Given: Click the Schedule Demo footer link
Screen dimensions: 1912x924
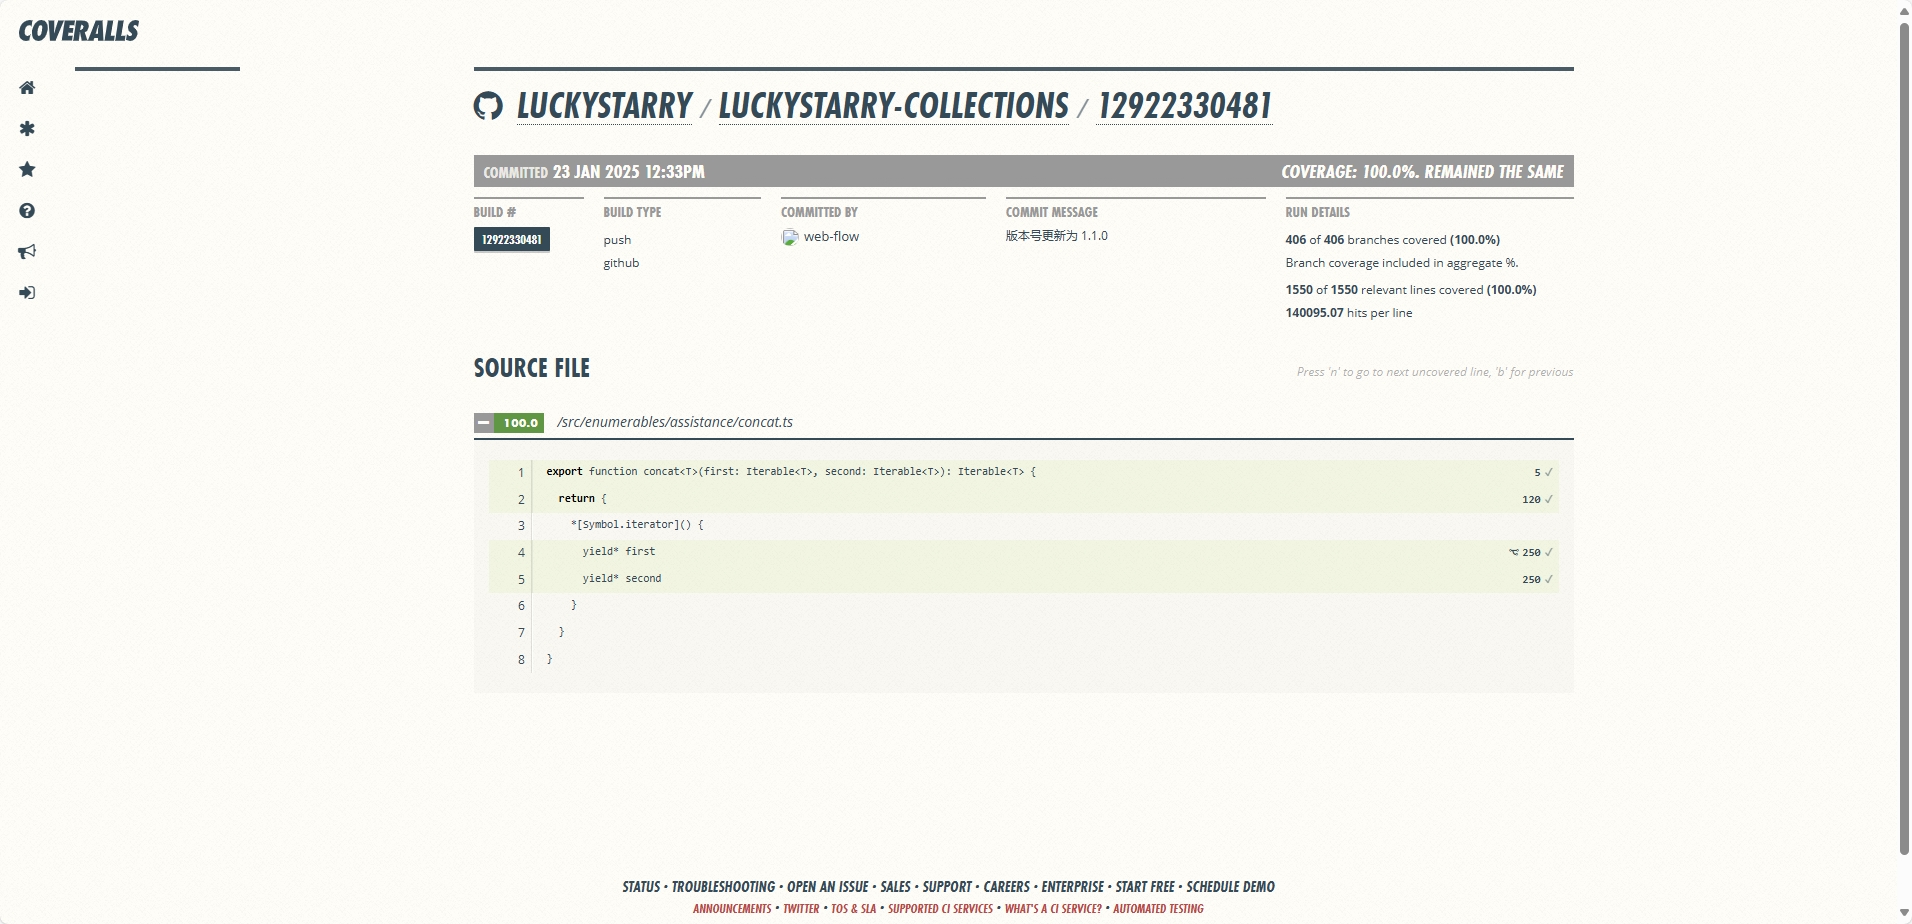Looking at the screenshot, I should tap(1230, 887).
